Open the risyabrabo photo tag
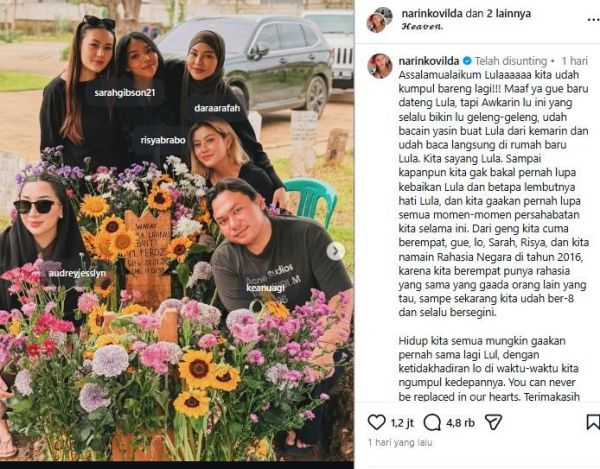This screenshot has height=469, width=600. (163, 140)
